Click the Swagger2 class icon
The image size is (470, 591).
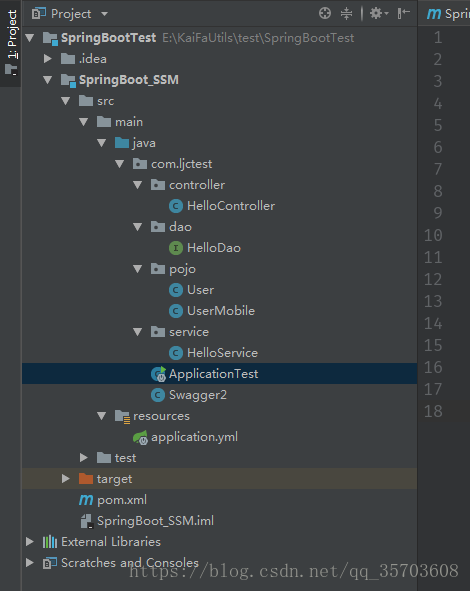[158, 395]
